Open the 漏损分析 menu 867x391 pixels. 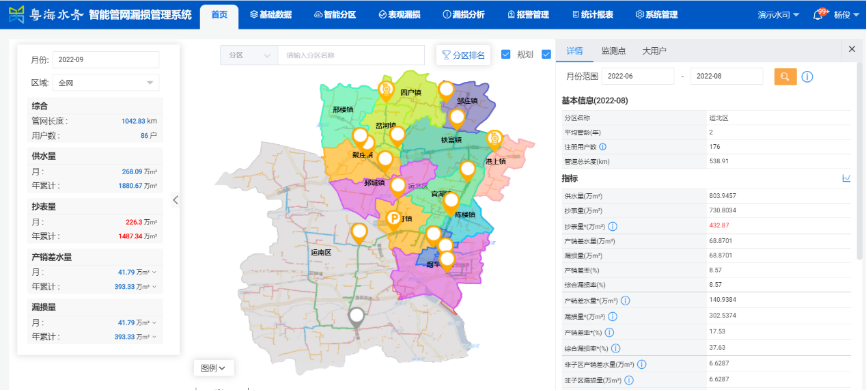click(x=464, y=15)
